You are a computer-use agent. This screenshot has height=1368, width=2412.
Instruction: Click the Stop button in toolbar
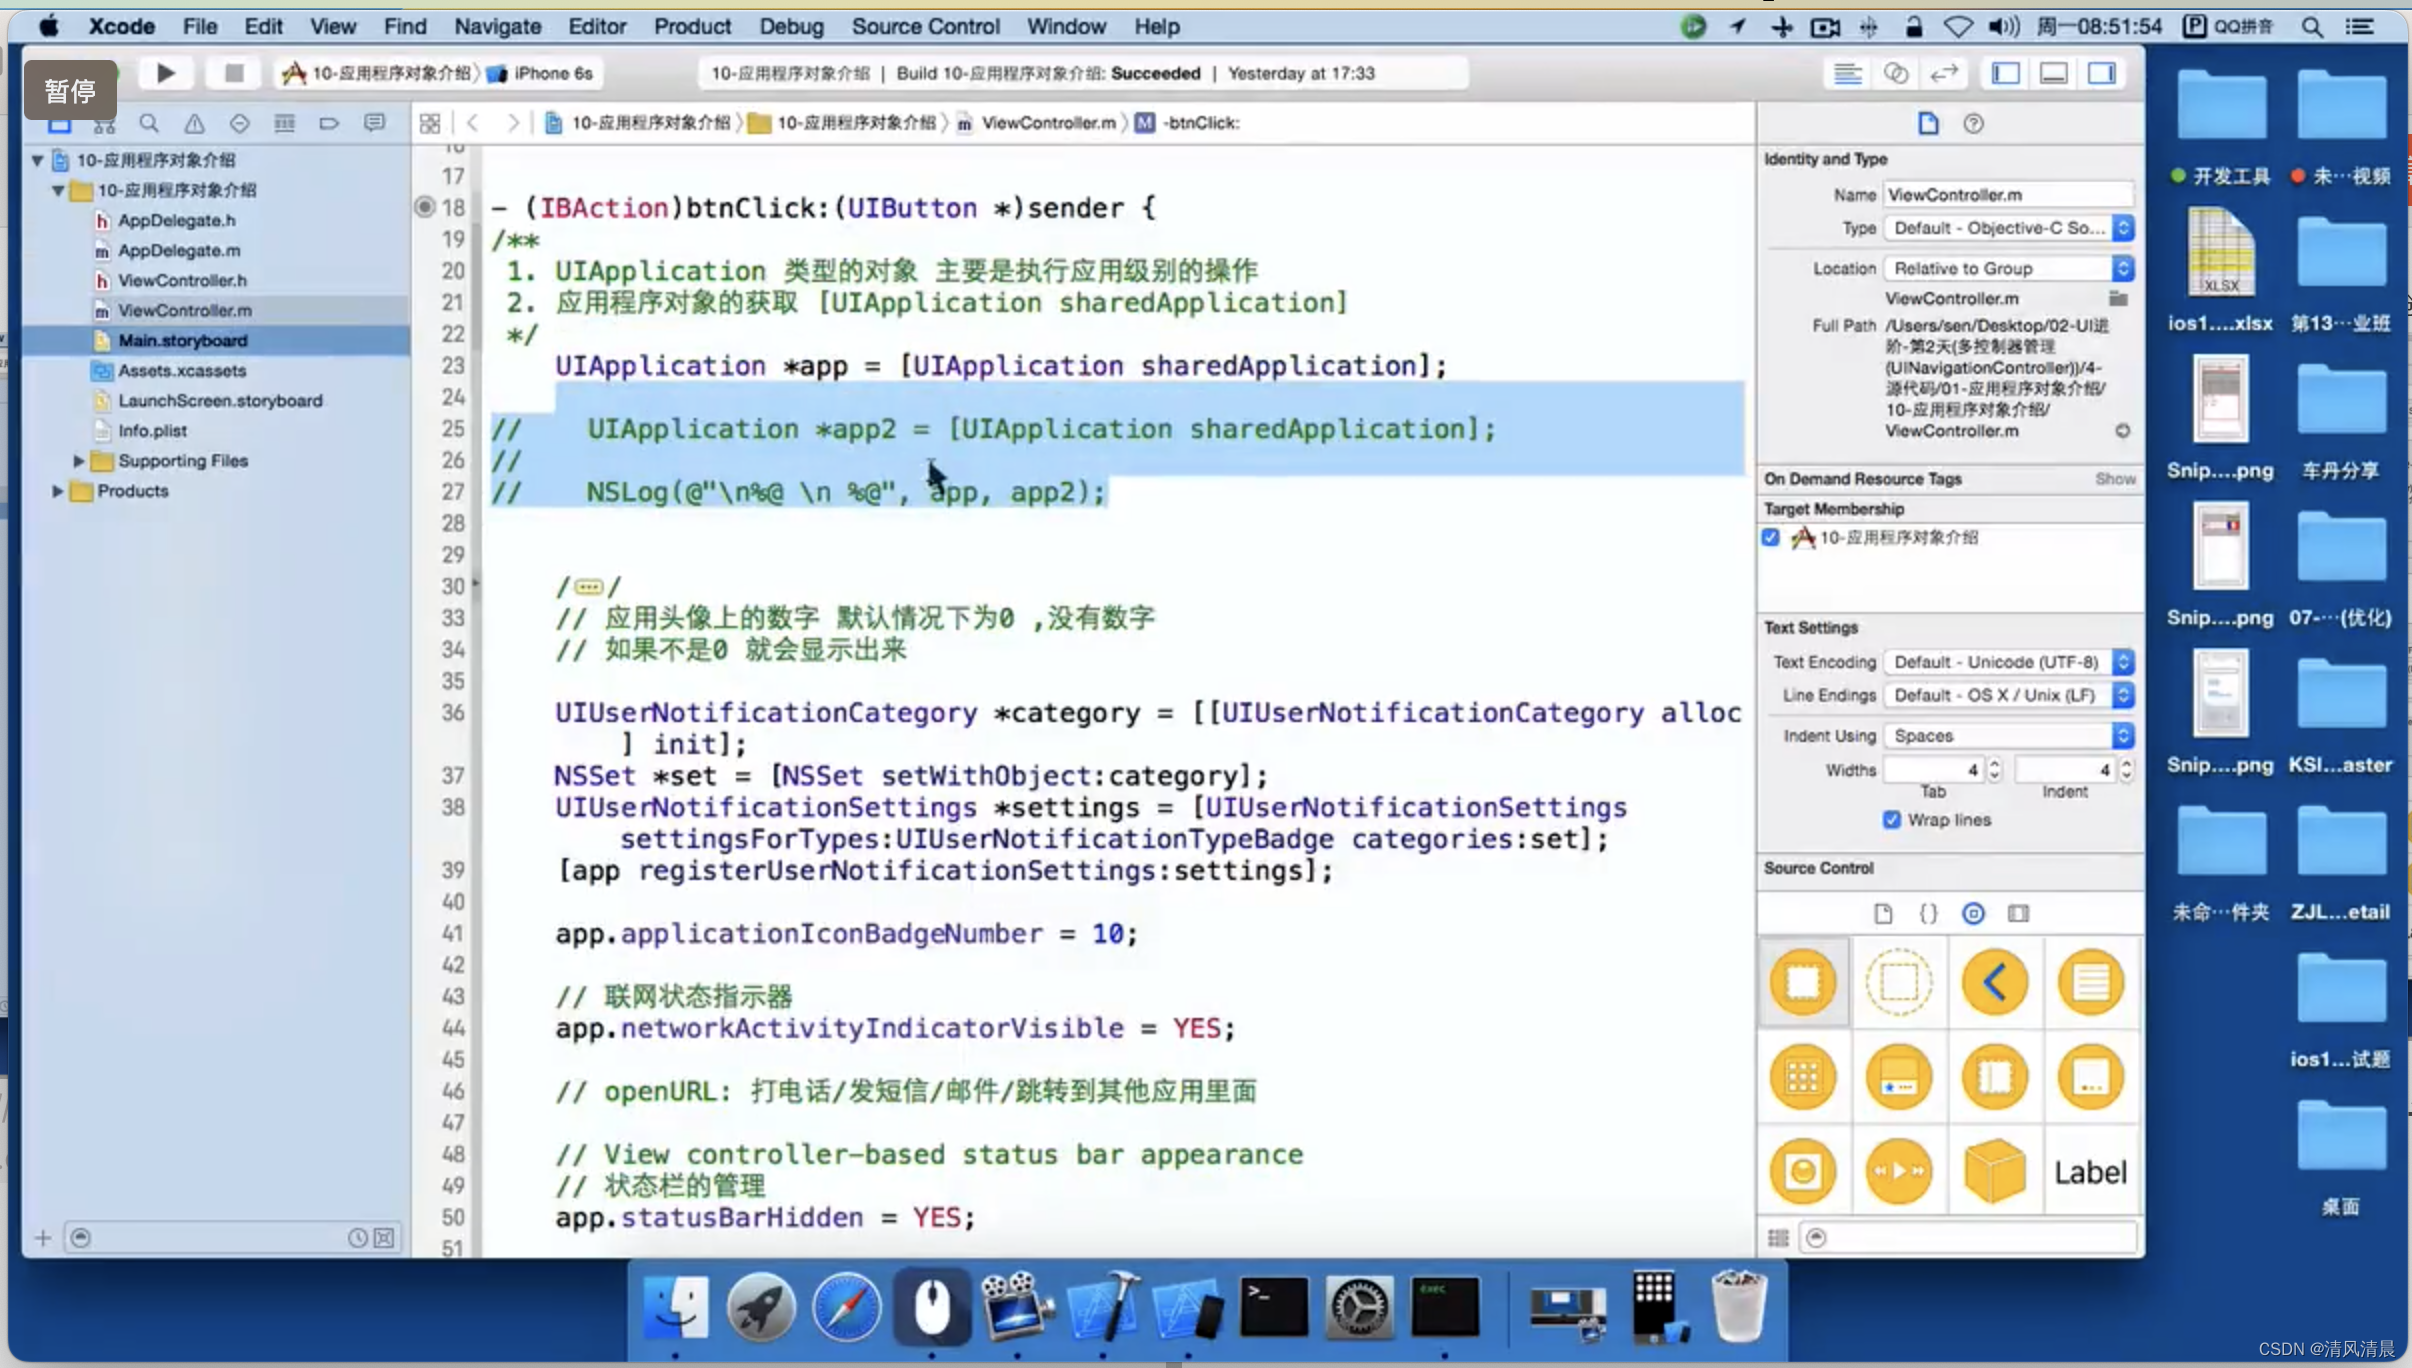234,71
